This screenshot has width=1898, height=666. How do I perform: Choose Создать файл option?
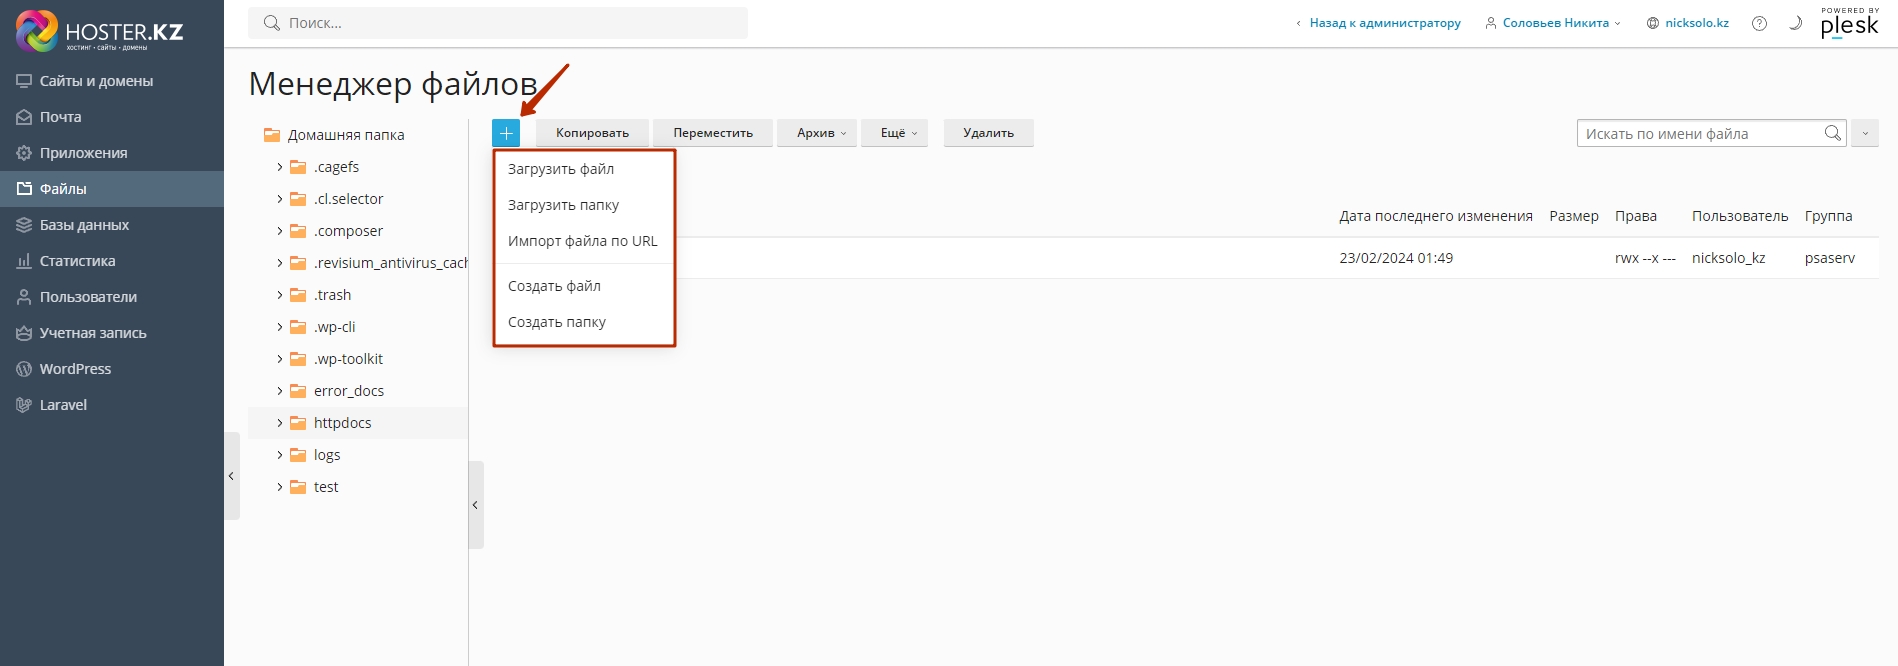pos(585,286)
